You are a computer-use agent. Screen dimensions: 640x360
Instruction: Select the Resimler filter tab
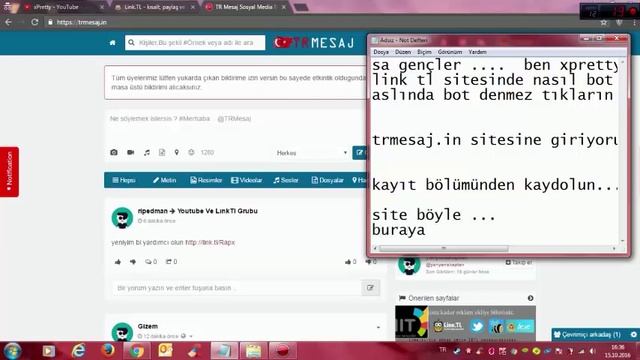tap(206, 180)
